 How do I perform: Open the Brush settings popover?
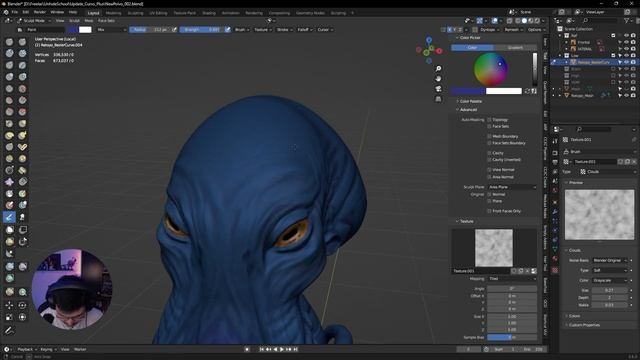(x=242, y=30)
